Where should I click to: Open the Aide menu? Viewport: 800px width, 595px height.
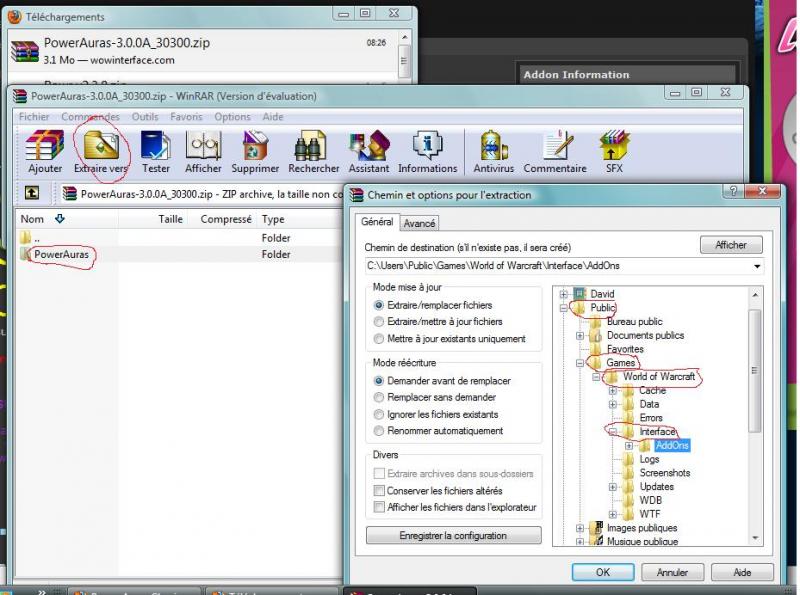click(x=273, y=117)
